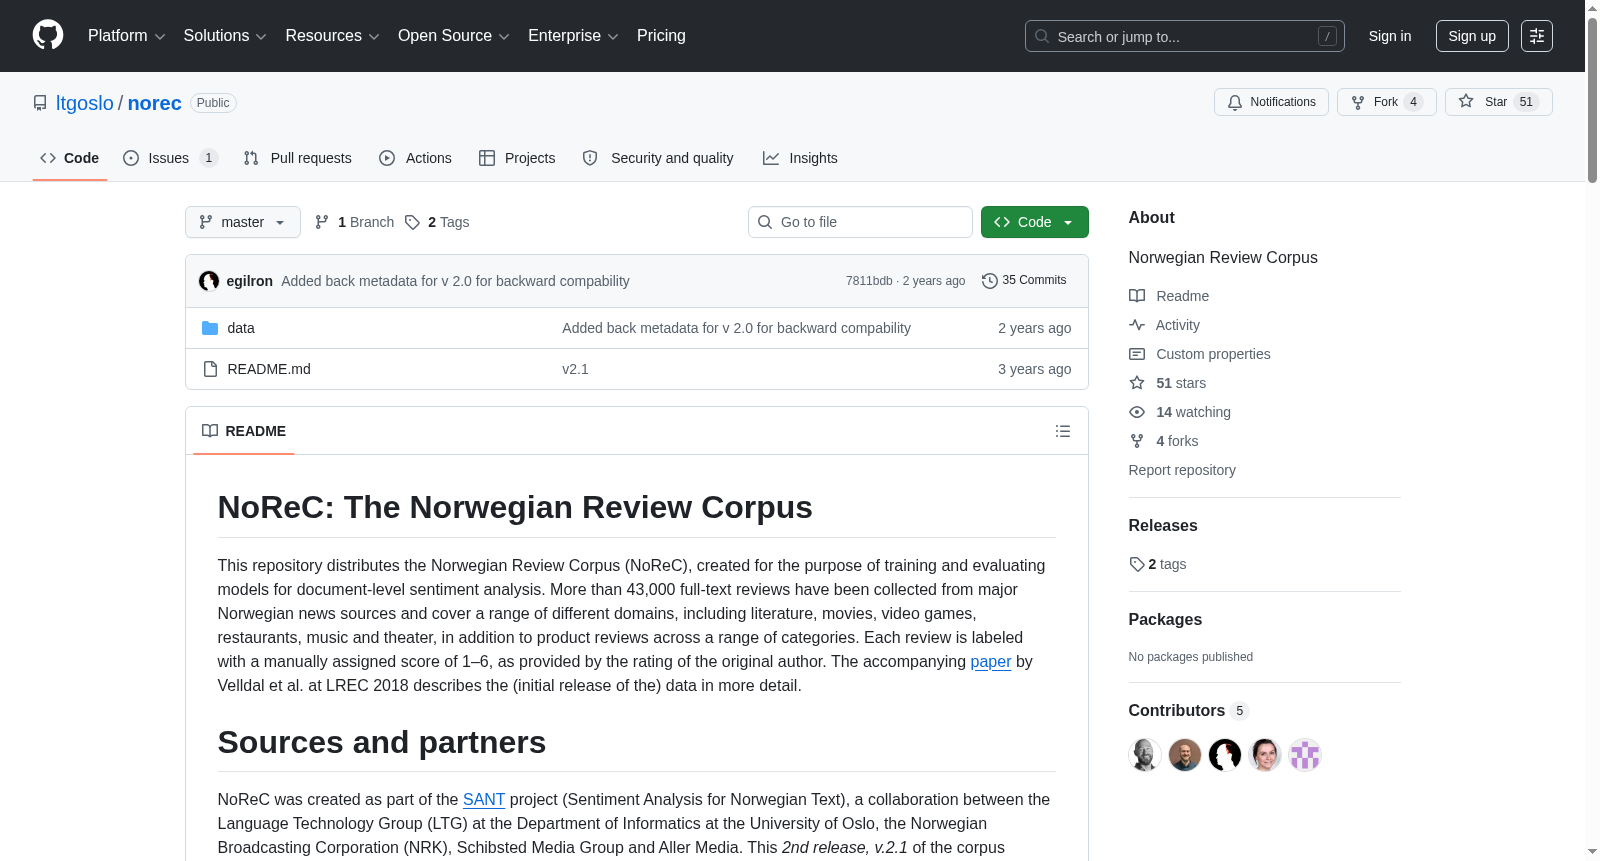Screen dimensions: 1600x861
Task: Open the Releases heading link
Action: [x=1163, y=526]
